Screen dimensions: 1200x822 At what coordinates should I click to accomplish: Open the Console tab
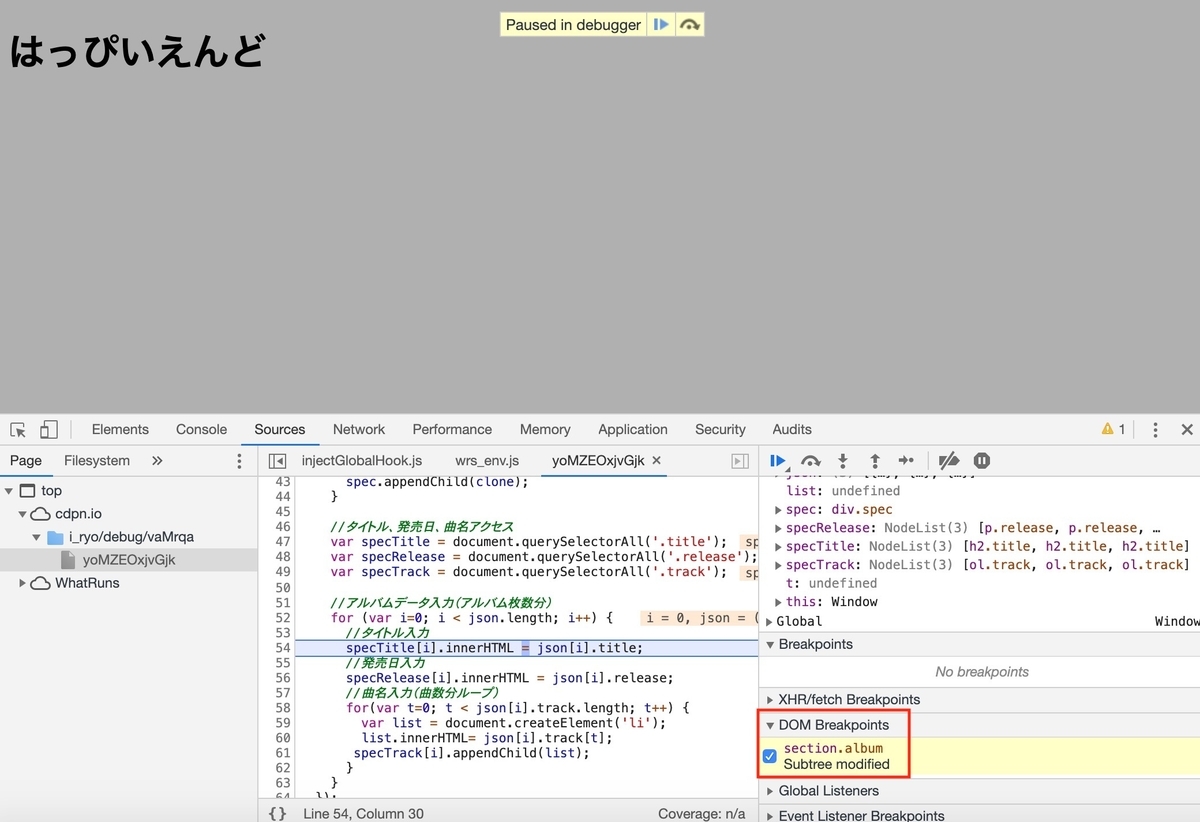click(202, 429)
